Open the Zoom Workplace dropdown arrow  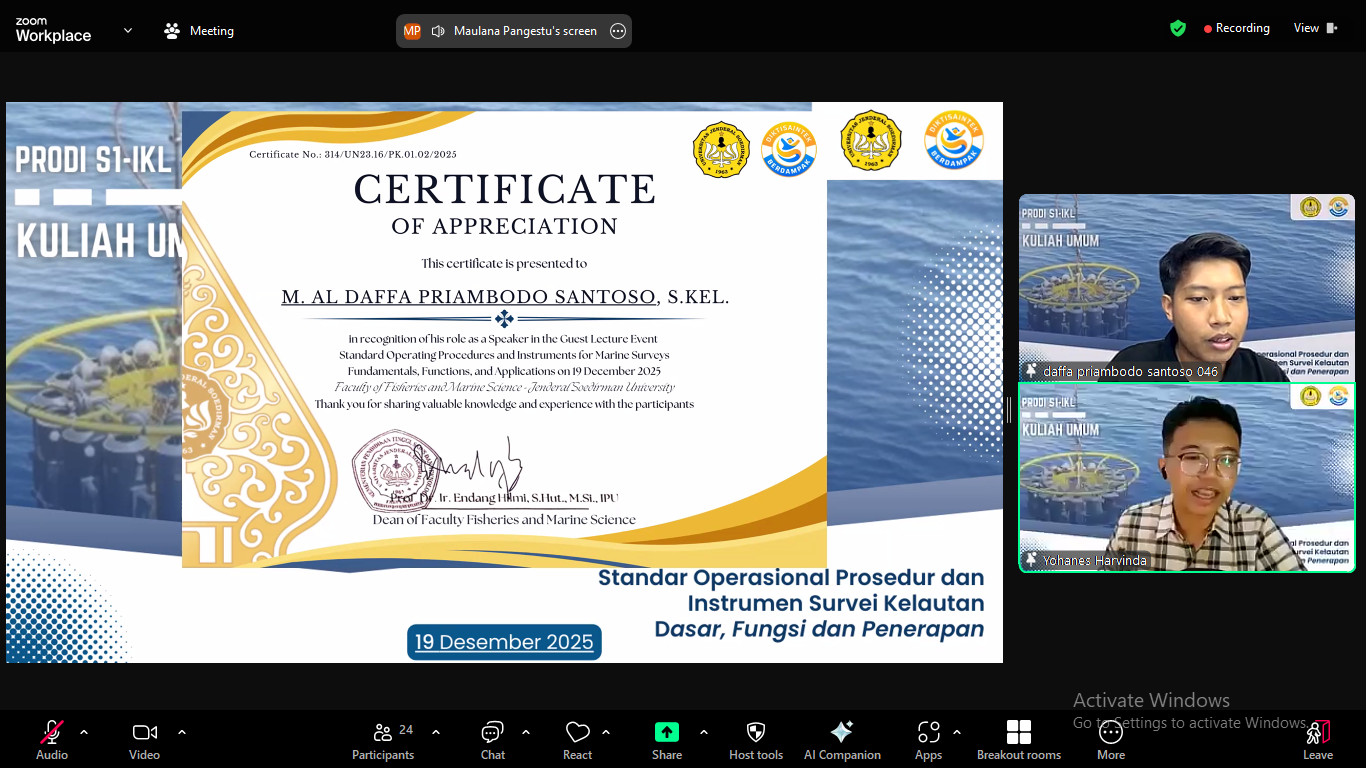[x=128, y=30]
